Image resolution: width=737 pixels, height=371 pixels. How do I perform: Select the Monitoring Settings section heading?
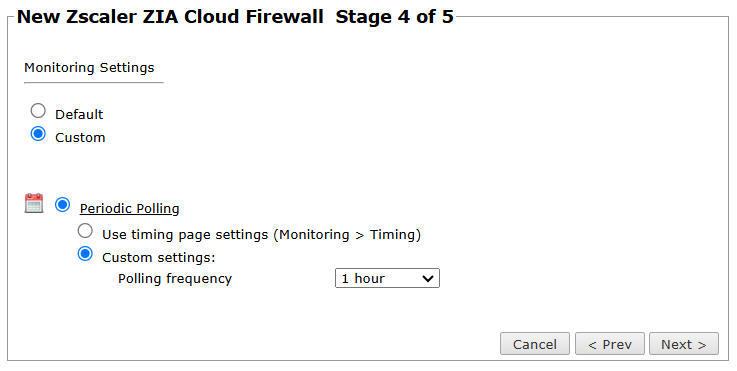89,68
